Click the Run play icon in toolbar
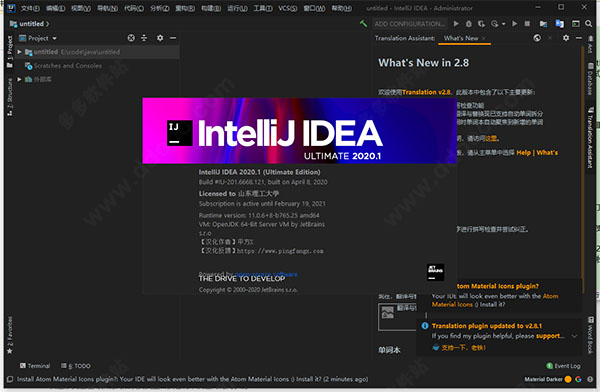This screenshot has height=392, width=600. [456, 24]
